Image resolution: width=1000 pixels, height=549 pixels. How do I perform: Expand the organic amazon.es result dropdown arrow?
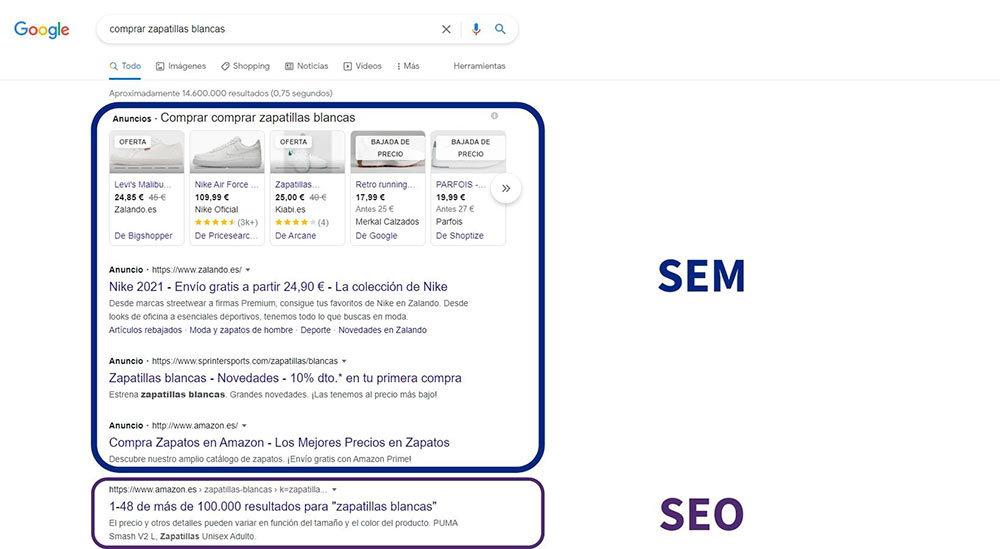(x=334, y=490)
